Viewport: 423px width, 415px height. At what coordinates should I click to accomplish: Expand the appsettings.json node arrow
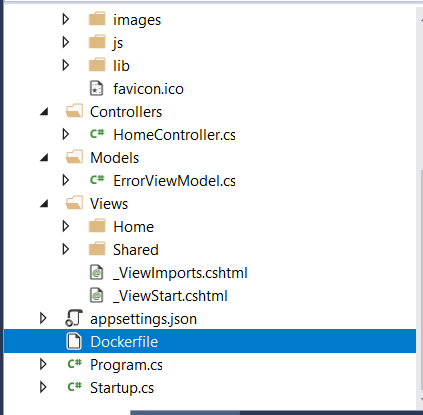coord(43,318)
